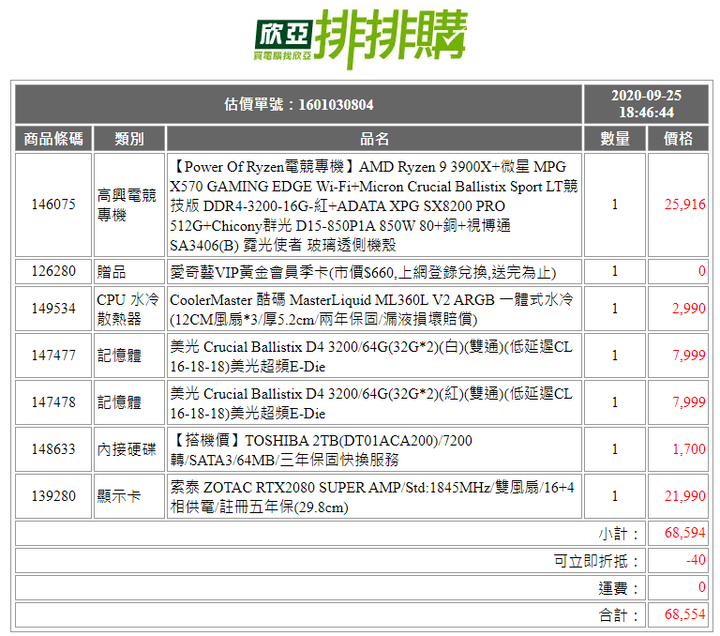Select the 高興電競專機 category cell
Viewport: 720px width, 636px height.
click(x=129, y=205)
